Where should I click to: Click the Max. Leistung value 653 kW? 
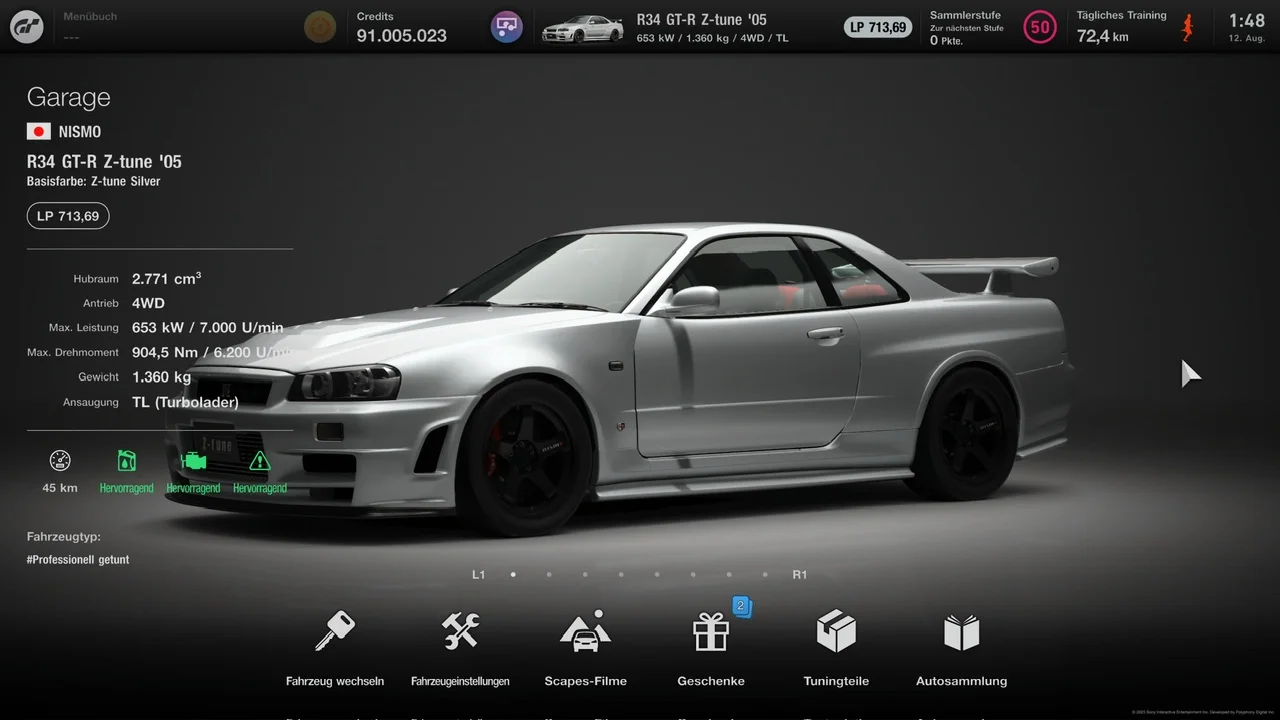[x=207, y=328]
